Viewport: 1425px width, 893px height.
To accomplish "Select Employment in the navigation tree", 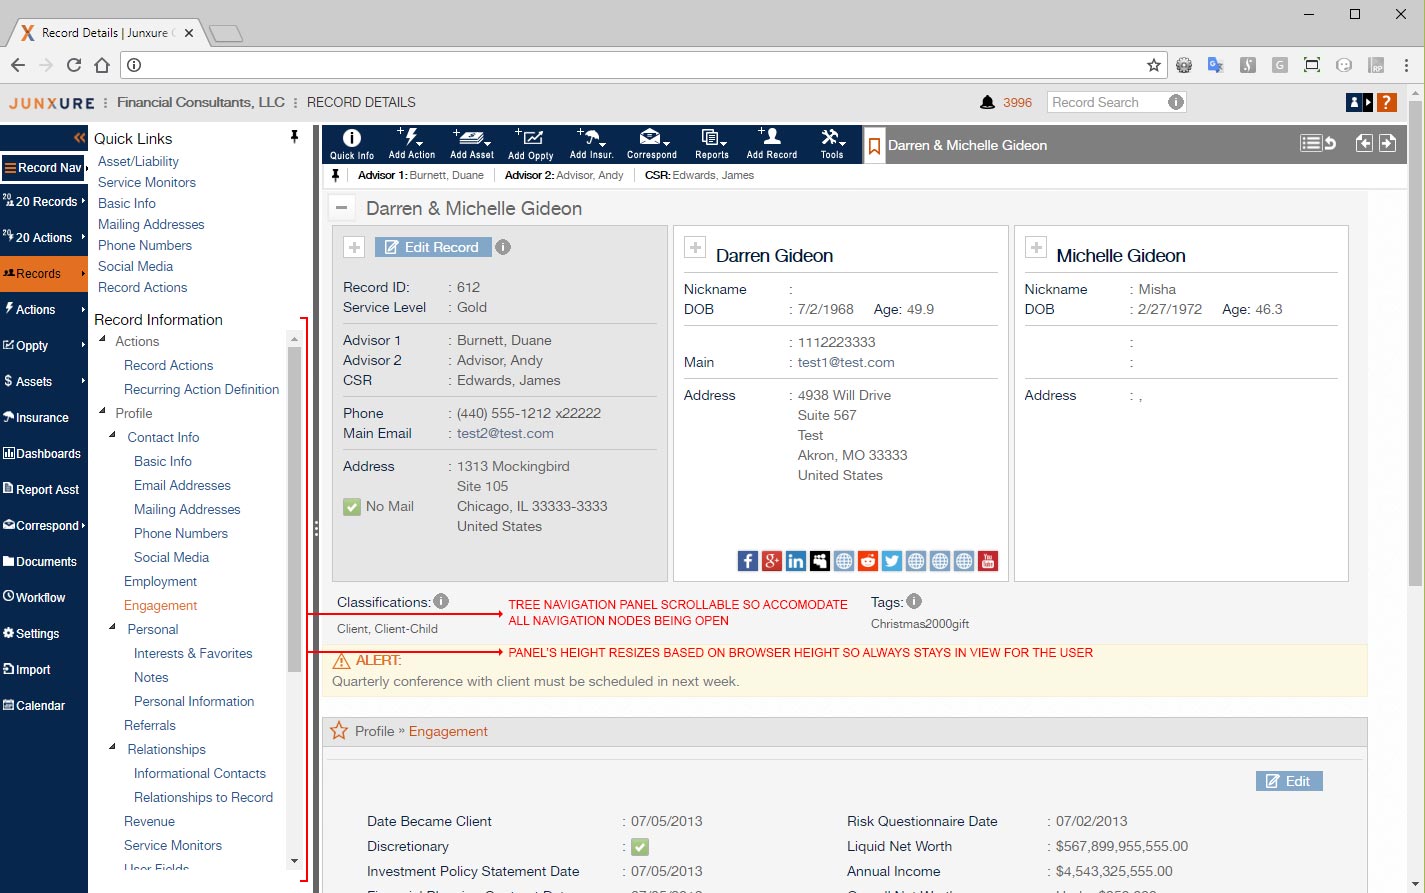I will click(x=160, y=581).
